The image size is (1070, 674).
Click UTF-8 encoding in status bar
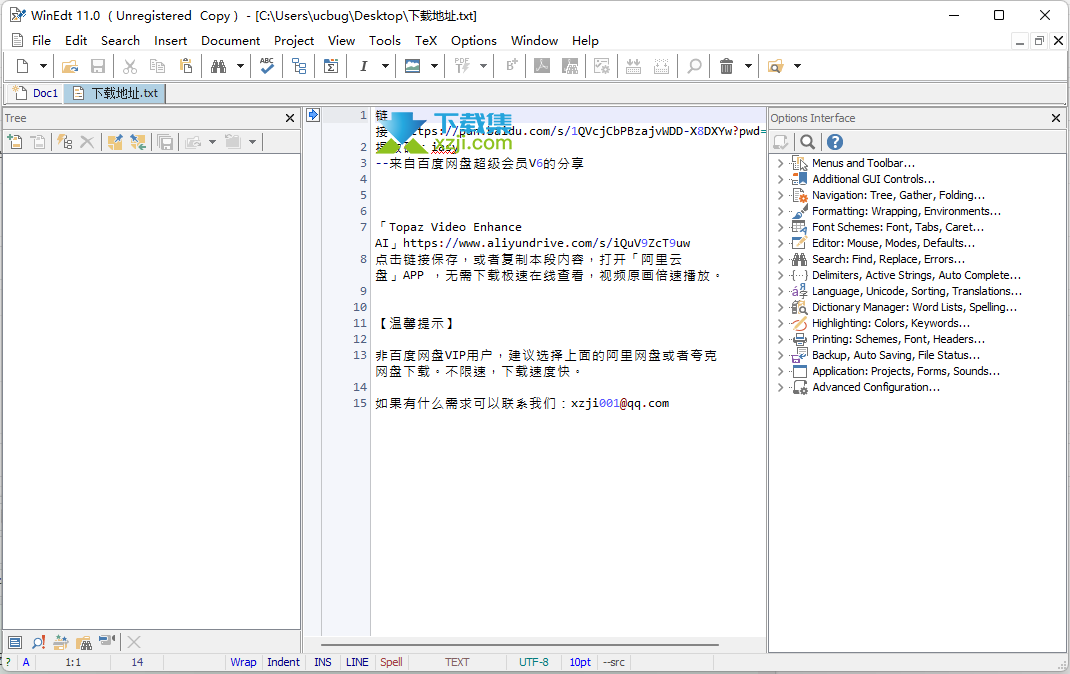[534, 662]
